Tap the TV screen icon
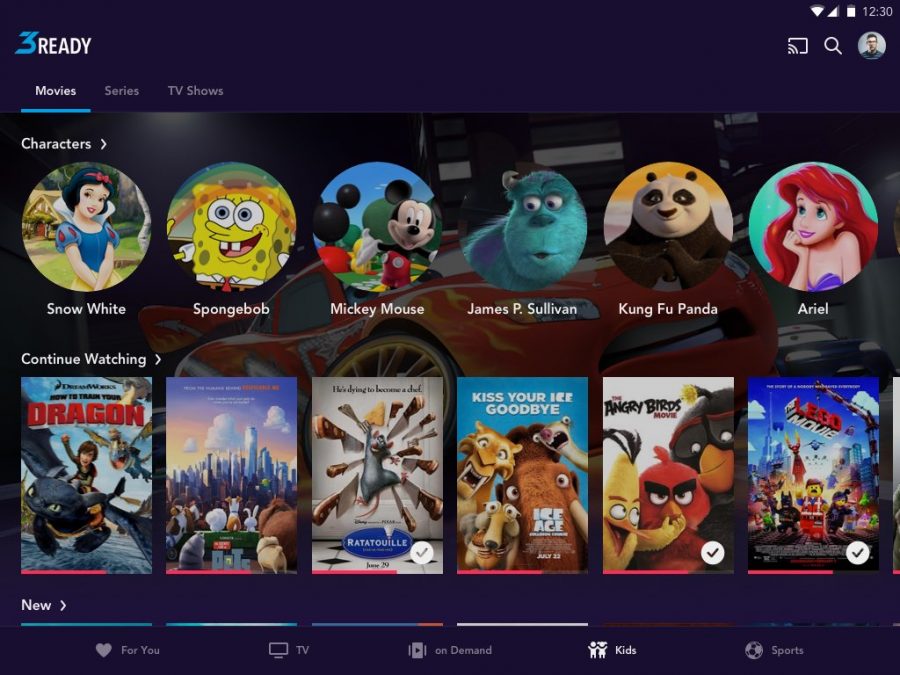Image resolution: width=900 pixels, height=675 pixels. pos(278,650)
